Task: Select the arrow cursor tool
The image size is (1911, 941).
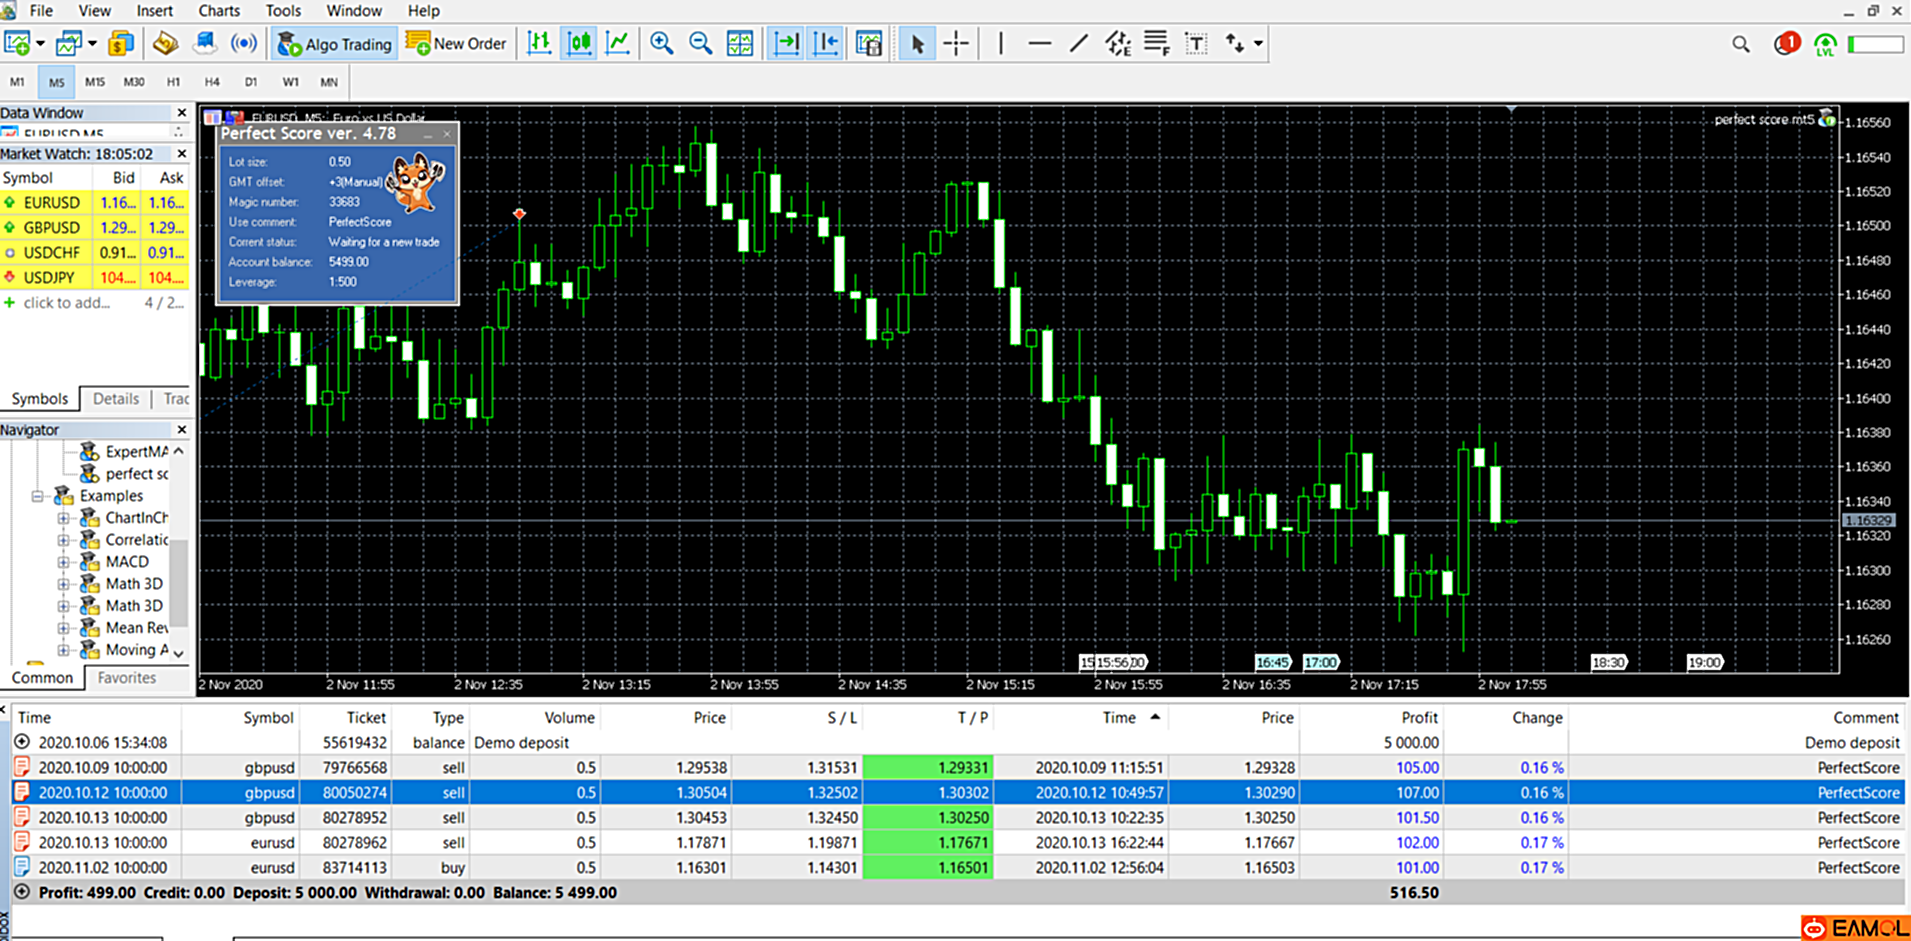Action: coord(916,43)
